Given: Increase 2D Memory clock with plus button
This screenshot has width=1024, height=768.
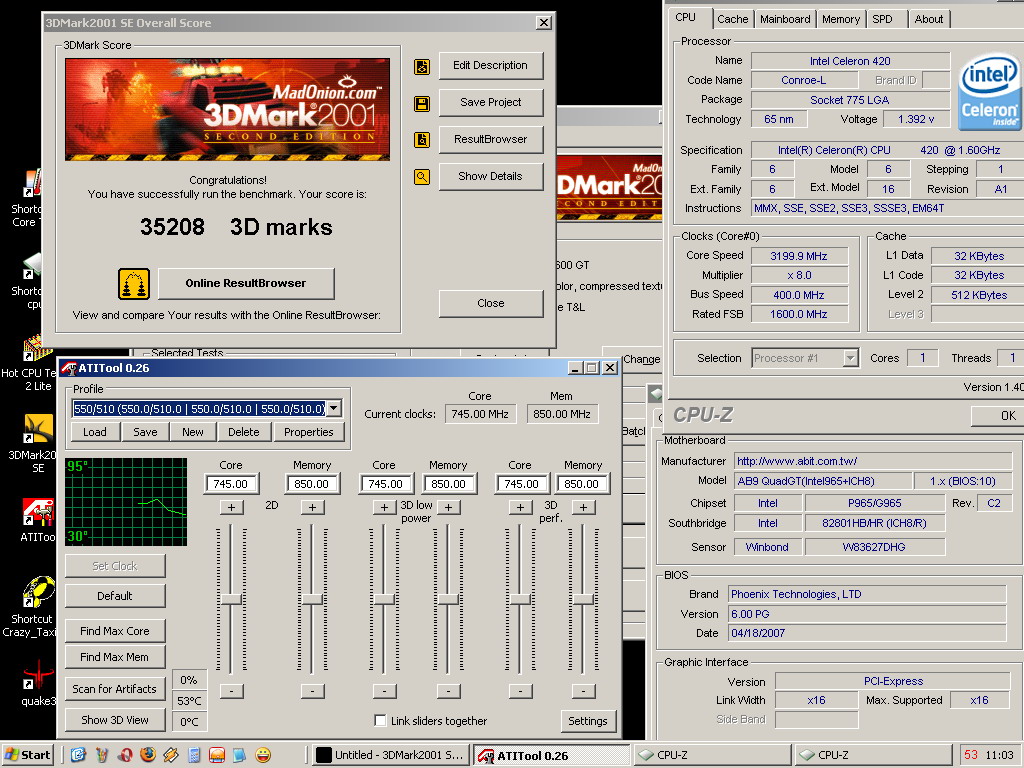Looking at the screenshot, I should pos(312,507).
